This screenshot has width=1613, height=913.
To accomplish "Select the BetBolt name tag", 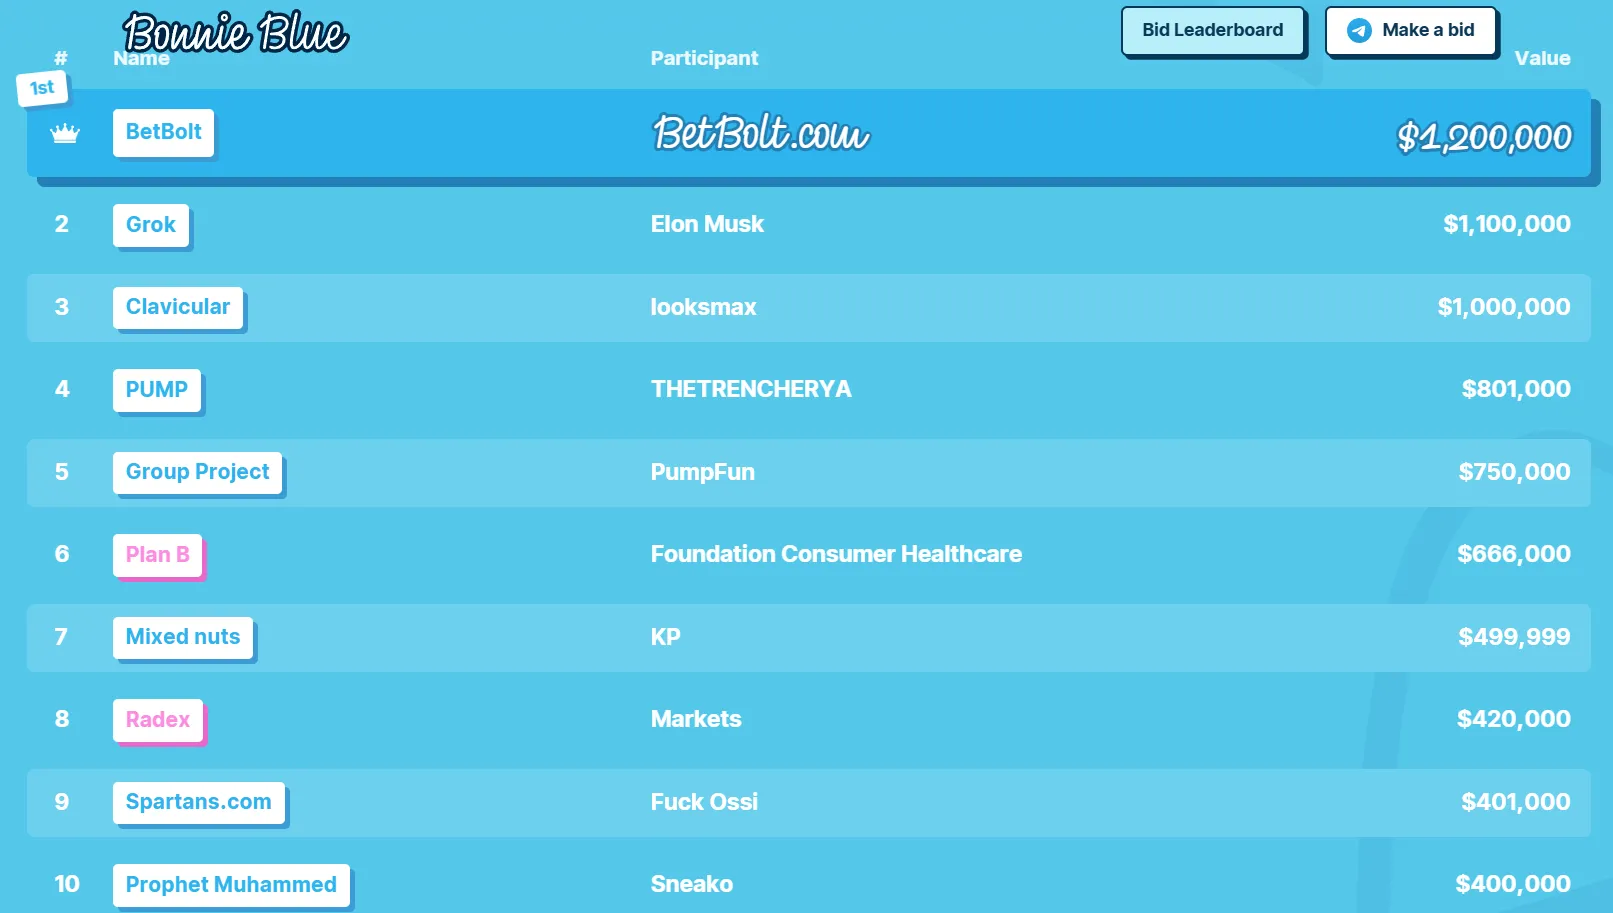I will coord(163,132).
